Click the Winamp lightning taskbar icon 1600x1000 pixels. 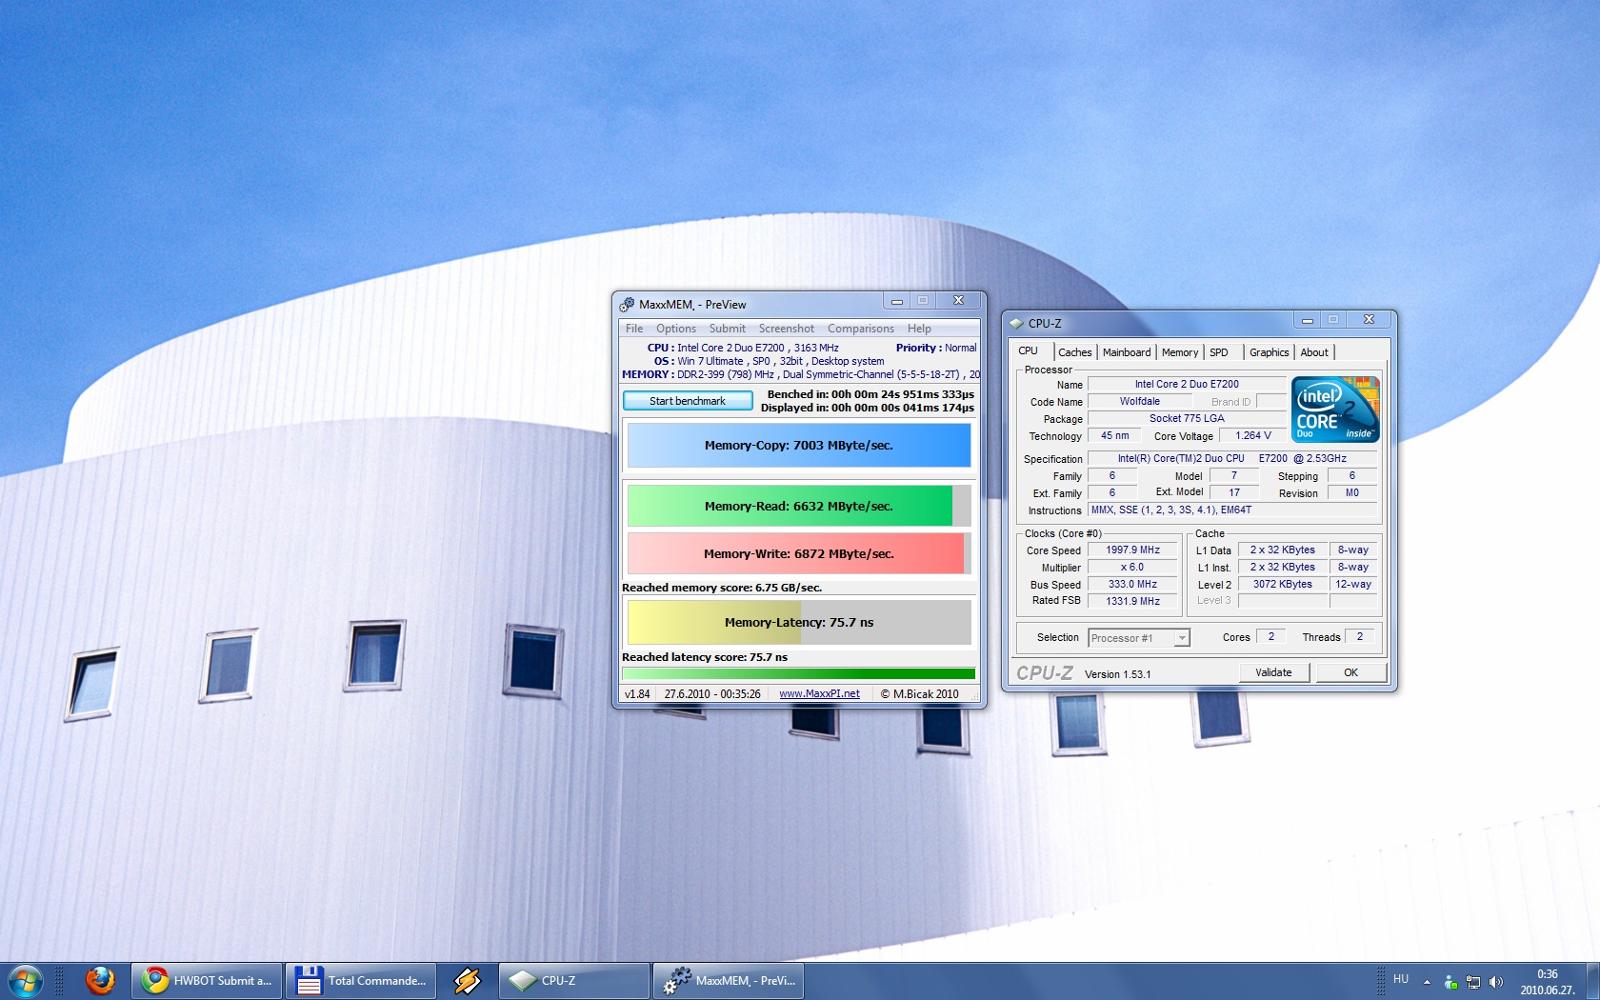click(x=467, y=981)
